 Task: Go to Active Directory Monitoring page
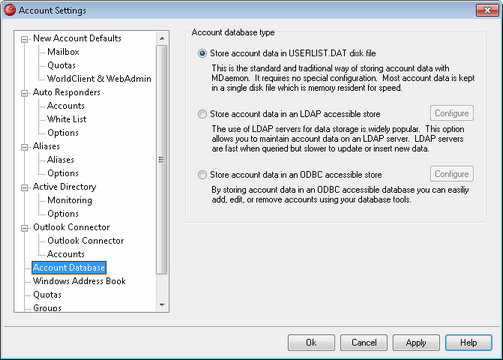(x=70, y=200)
